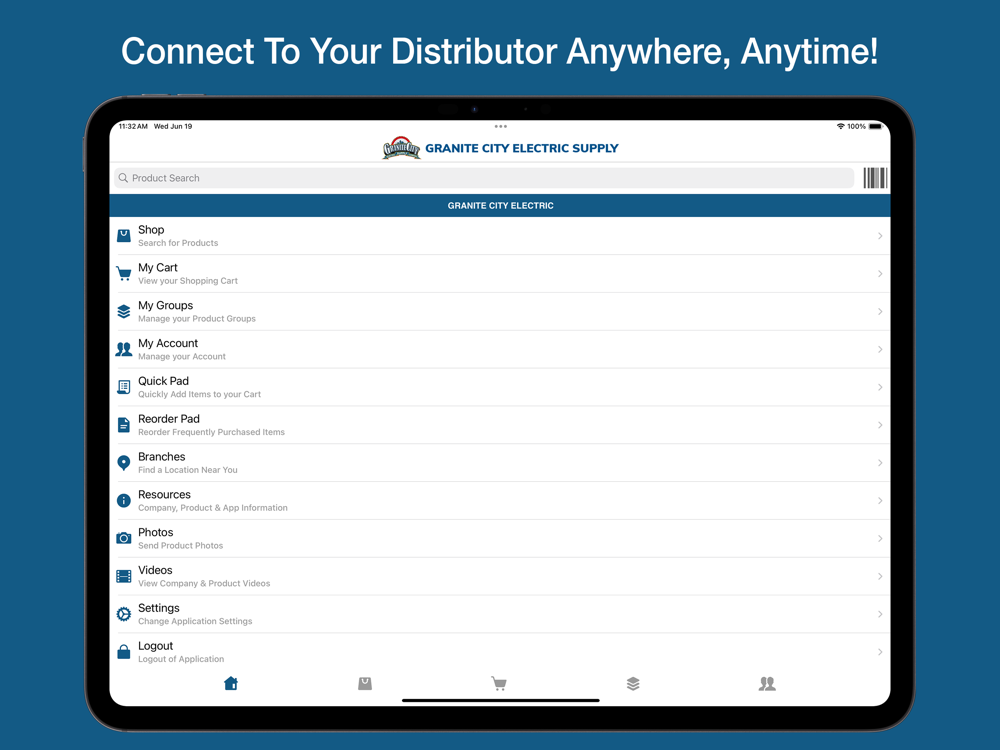The width and height of the screenshot is (1000, 750).
Task: Tap the battery status icon
Action: pos(876,126)
